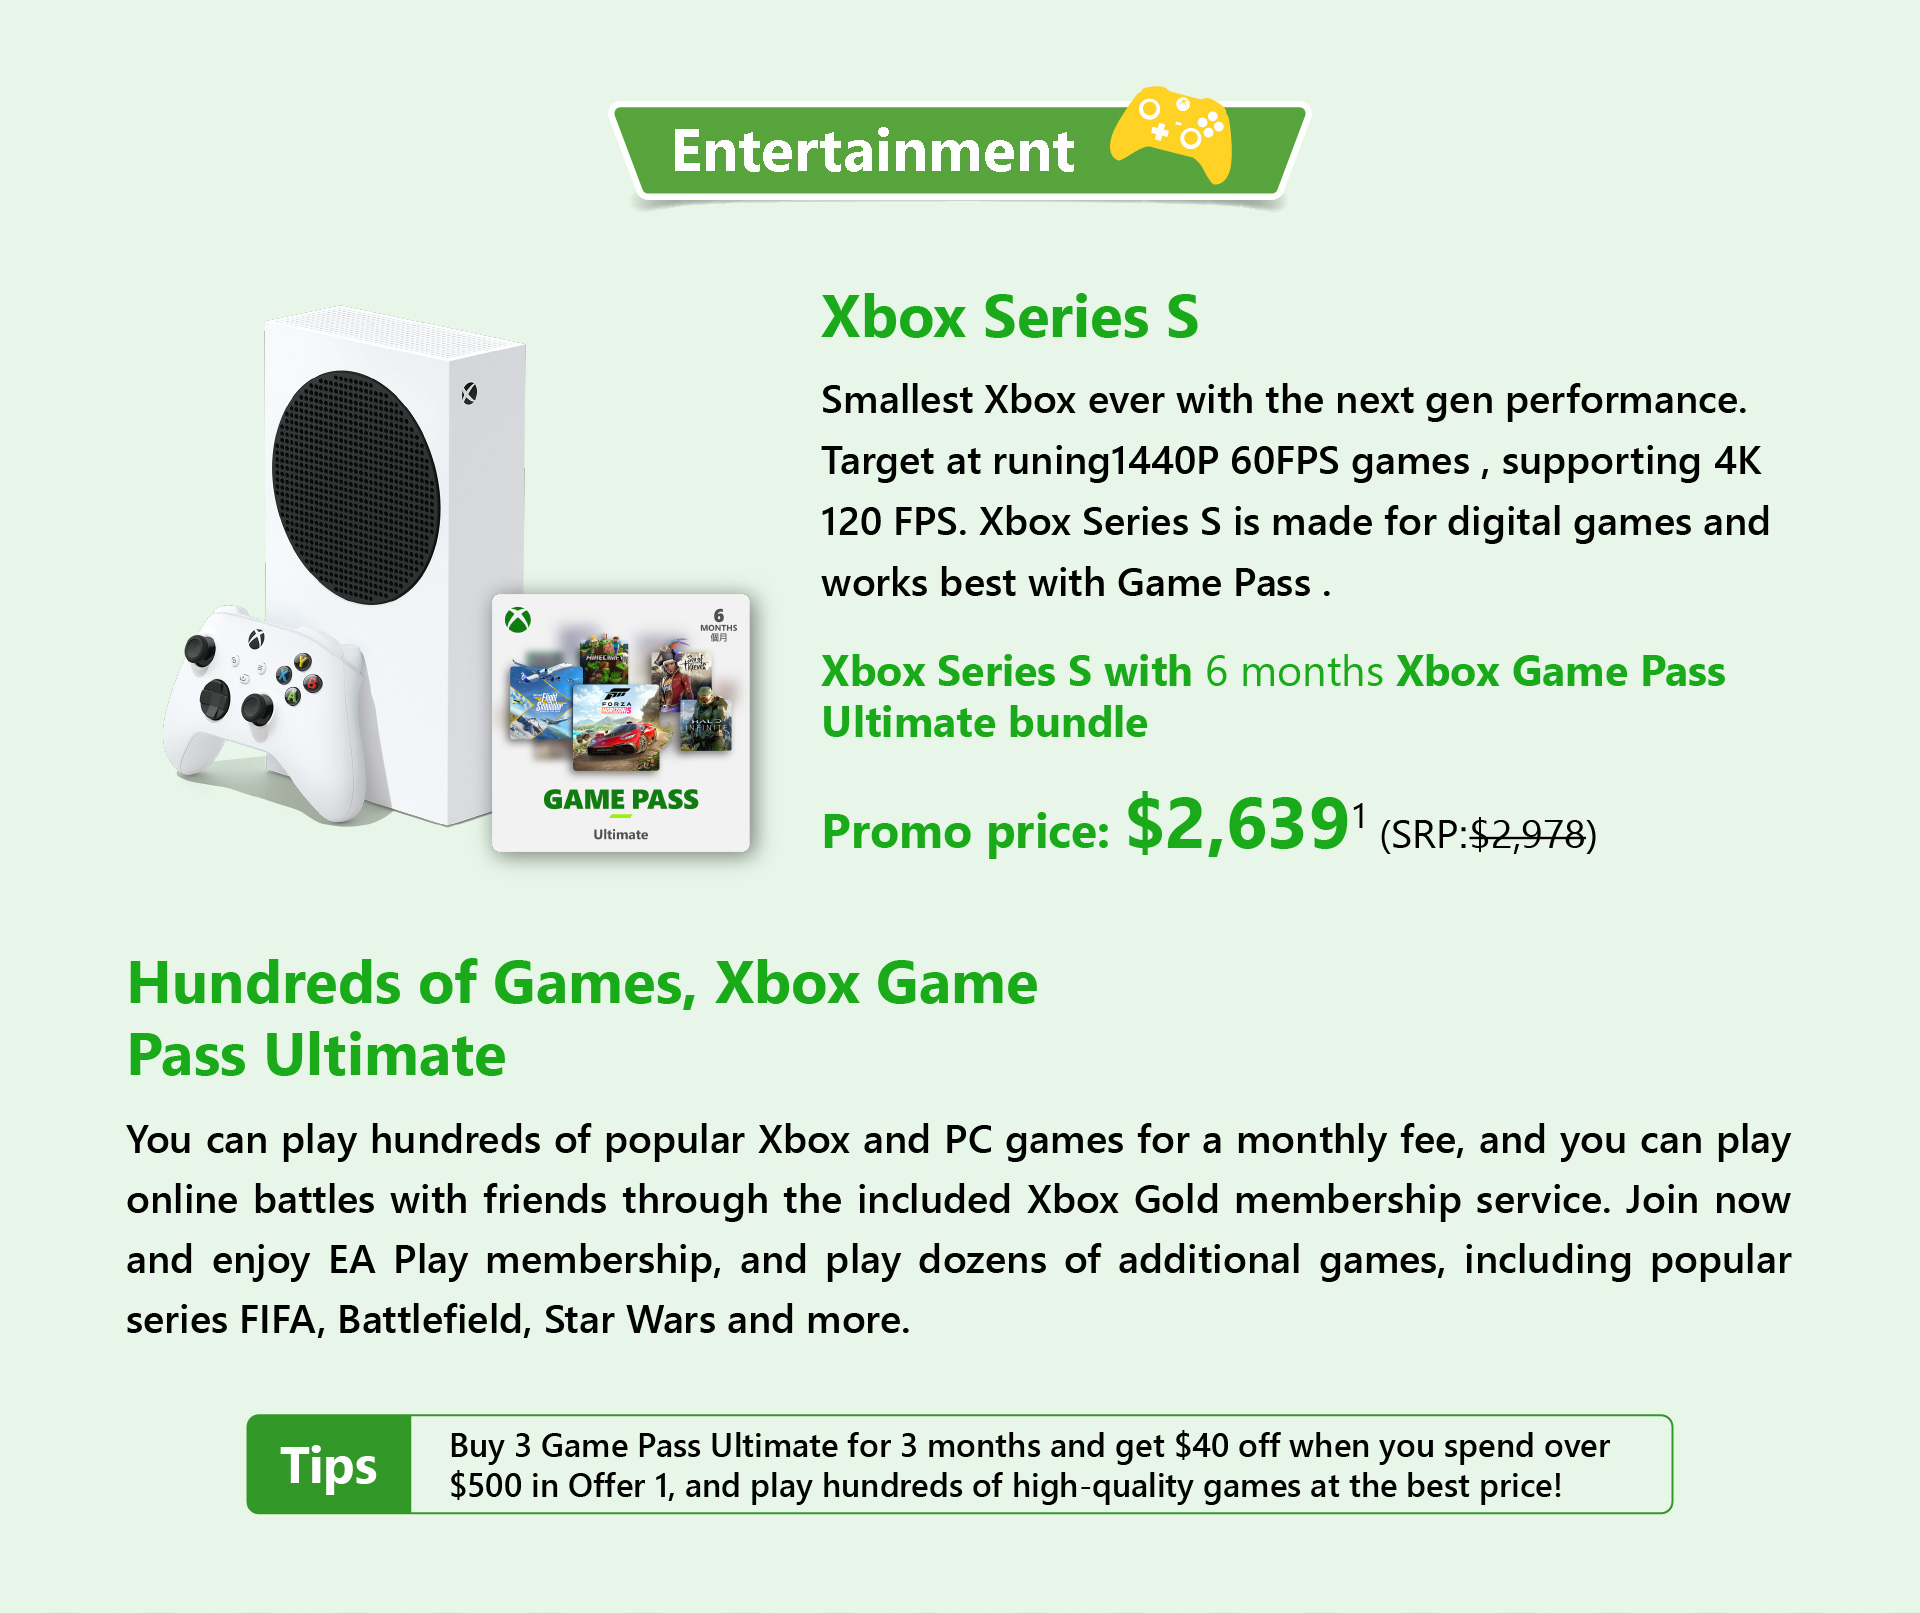The height and width of the screenshot is (1613, 1920).
Task: Open the Xbox Game Pass Ultimate bundle link
Action: click(1273, 696)
